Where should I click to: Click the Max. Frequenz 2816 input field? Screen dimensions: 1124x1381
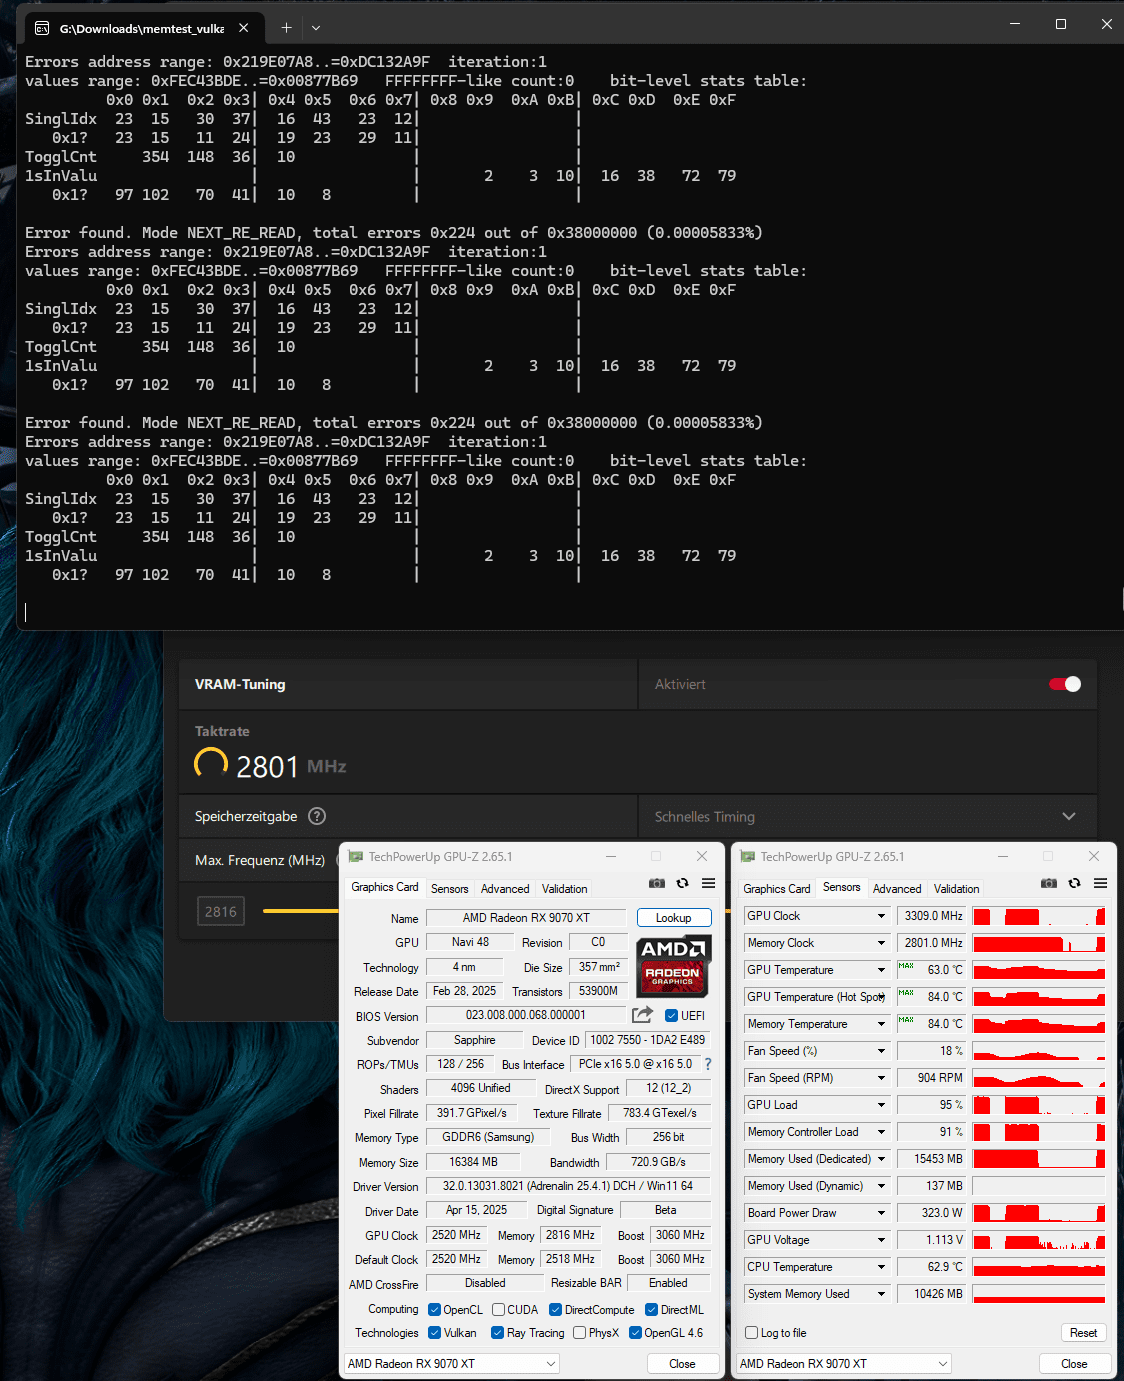221,911
